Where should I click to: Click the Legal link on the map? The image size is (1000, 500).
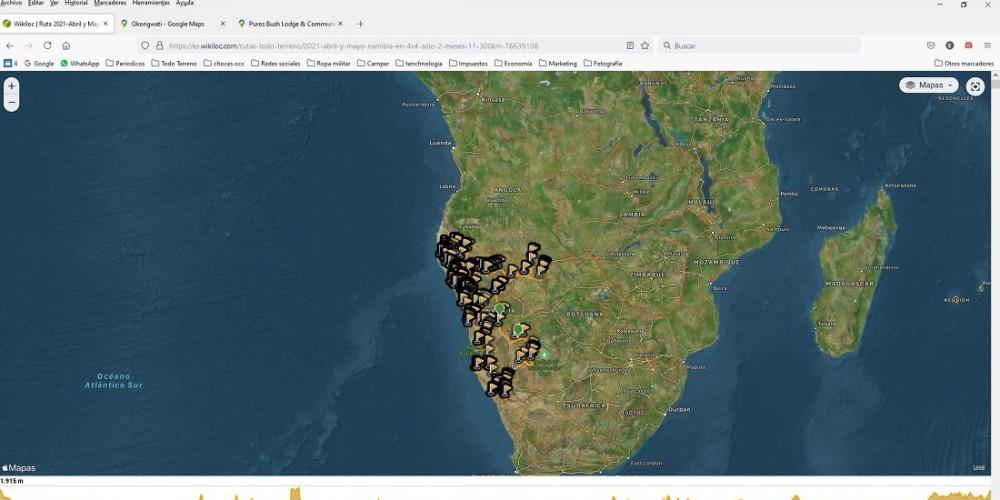click(978, 467)
